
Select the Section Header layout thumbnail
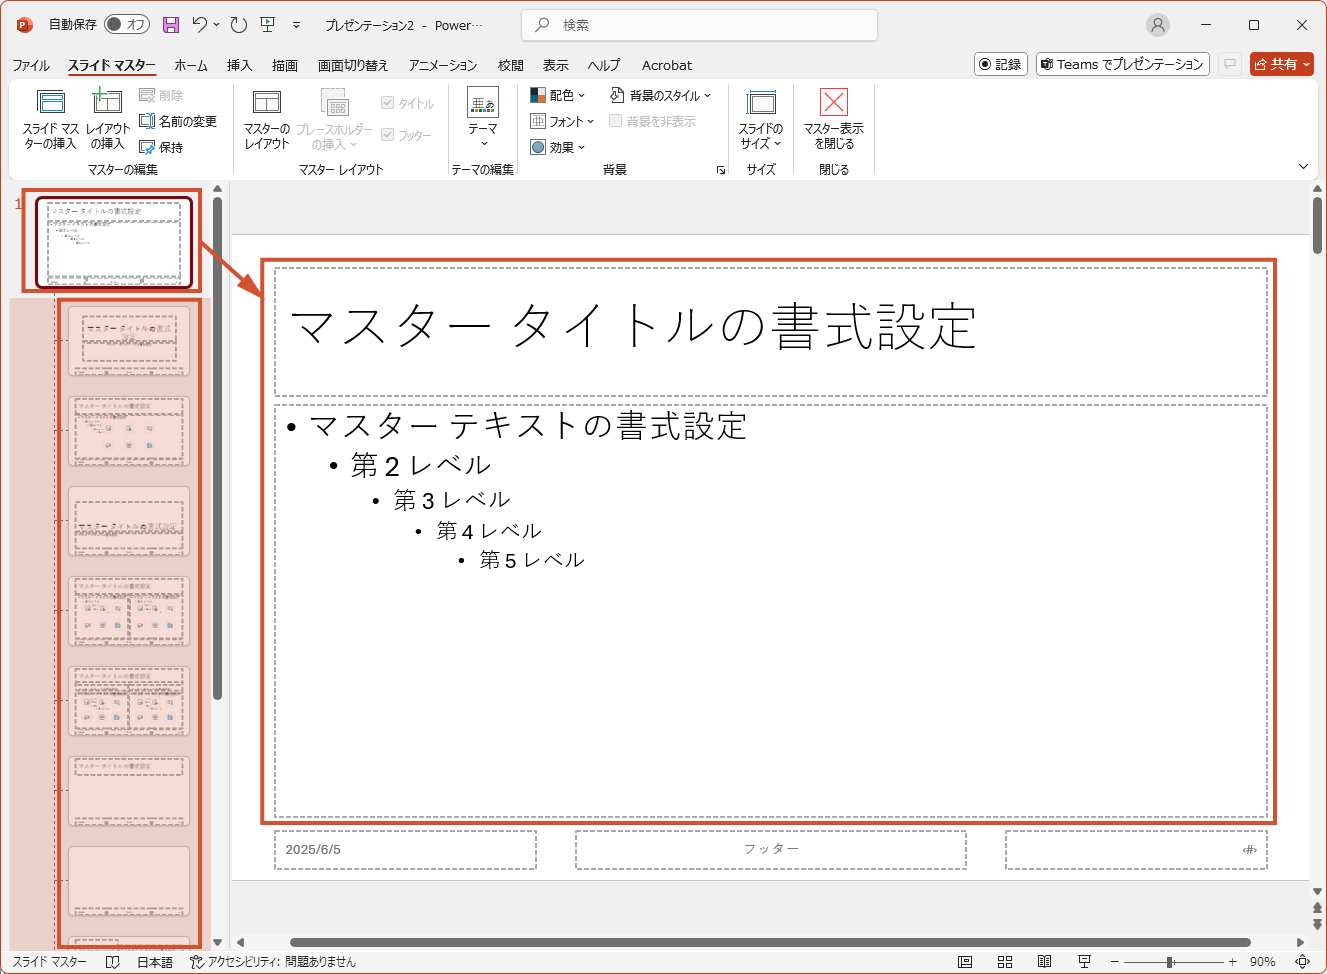click(x=129, y=521)
